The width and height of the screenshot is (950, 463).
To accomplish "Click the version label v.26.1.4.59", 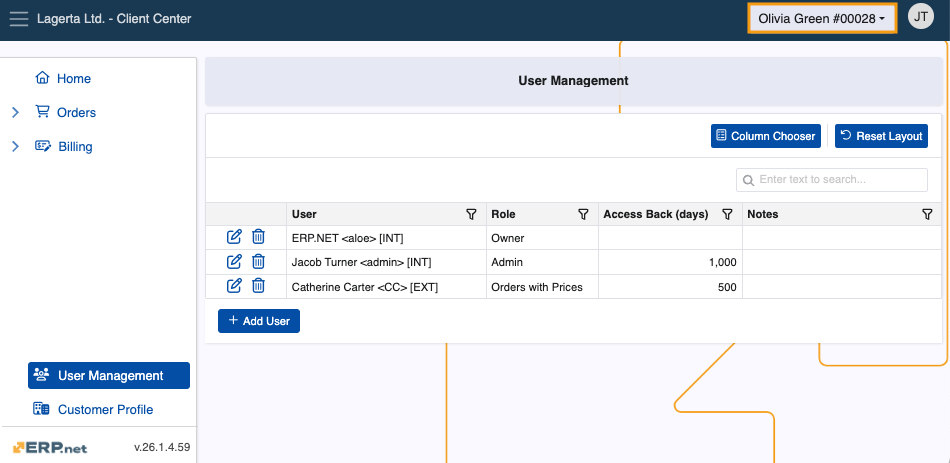I will (x=162, y=448).
